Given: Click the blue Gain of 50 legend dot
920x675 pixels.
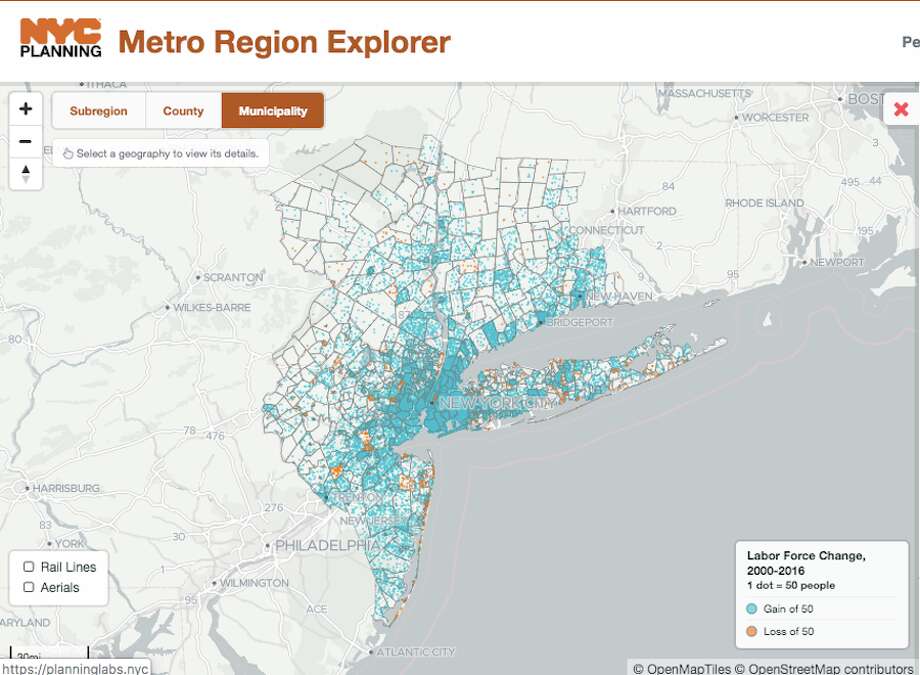Looking at the screenshot, I should pyautogui.click(x=753, y=608).
